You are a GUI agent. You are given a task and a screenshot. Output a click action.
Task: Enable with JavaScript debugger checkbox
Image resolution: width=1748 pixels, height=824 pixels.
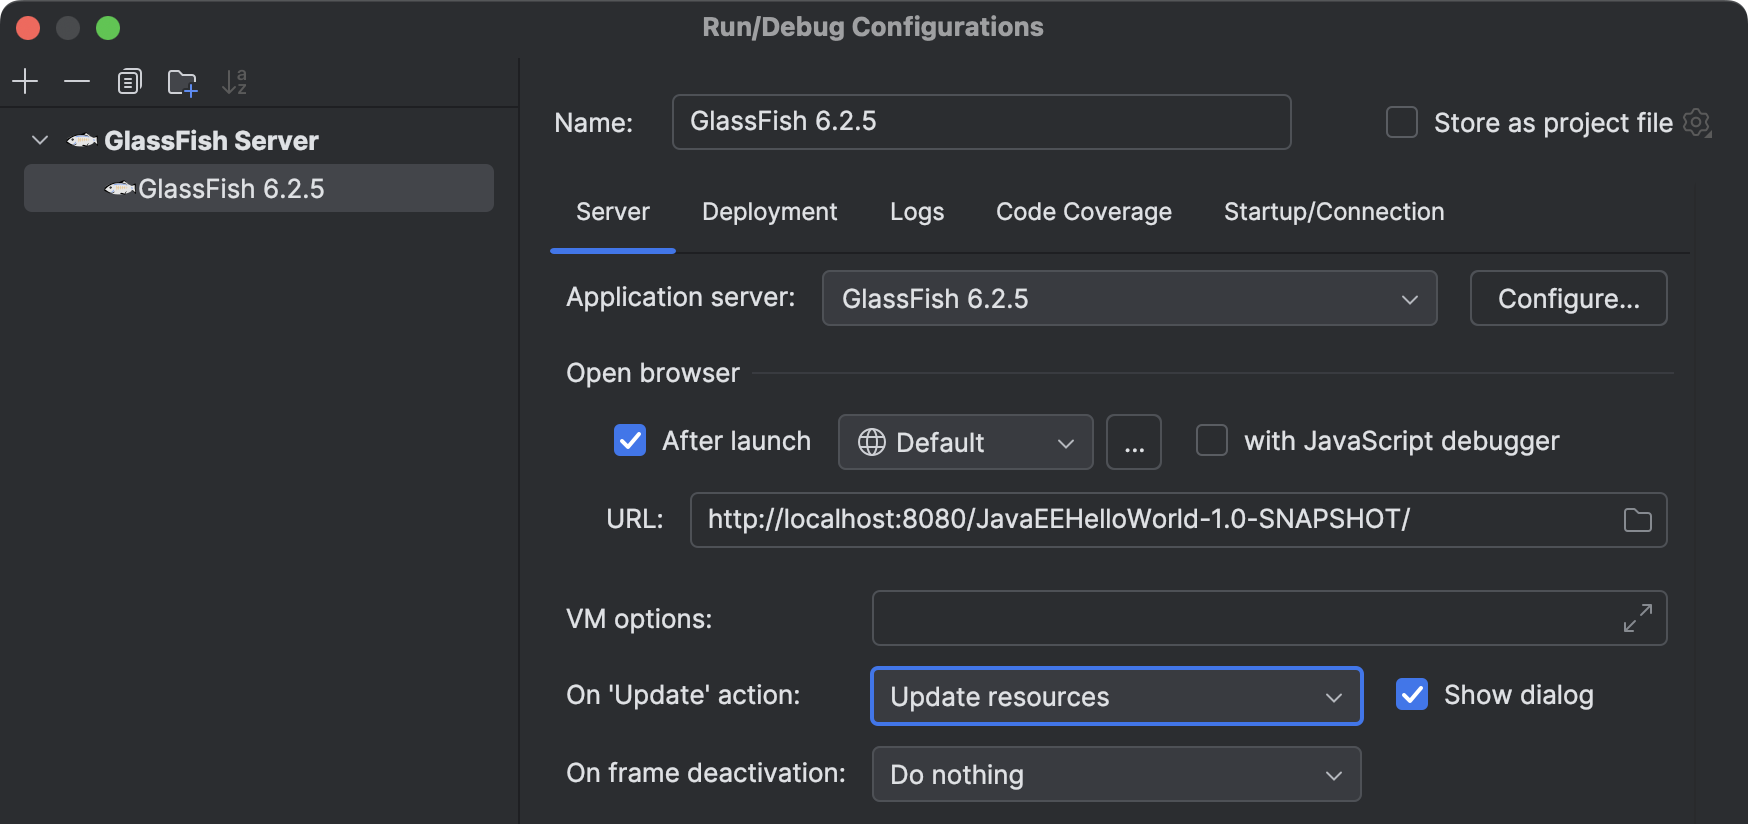point(1212,441)
